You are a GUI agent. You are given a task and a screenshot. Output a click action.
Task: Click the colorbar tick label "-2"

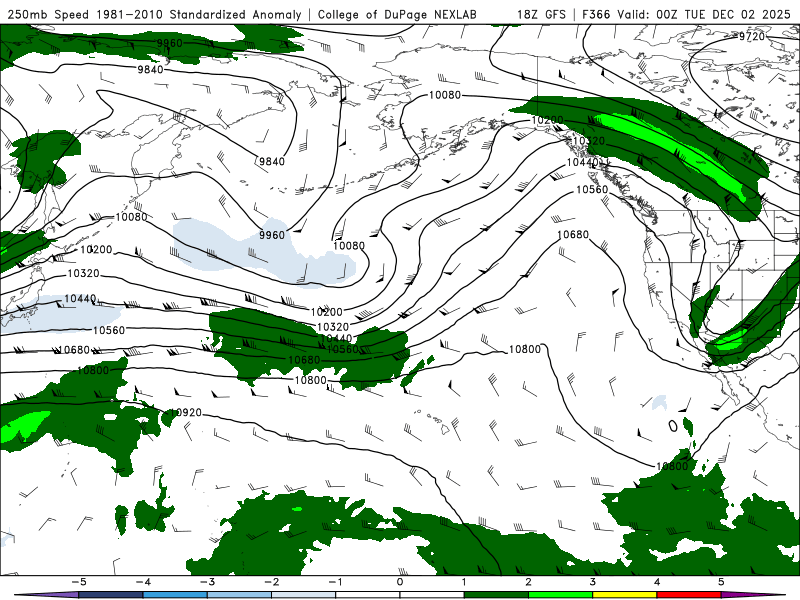coord(271,582)
